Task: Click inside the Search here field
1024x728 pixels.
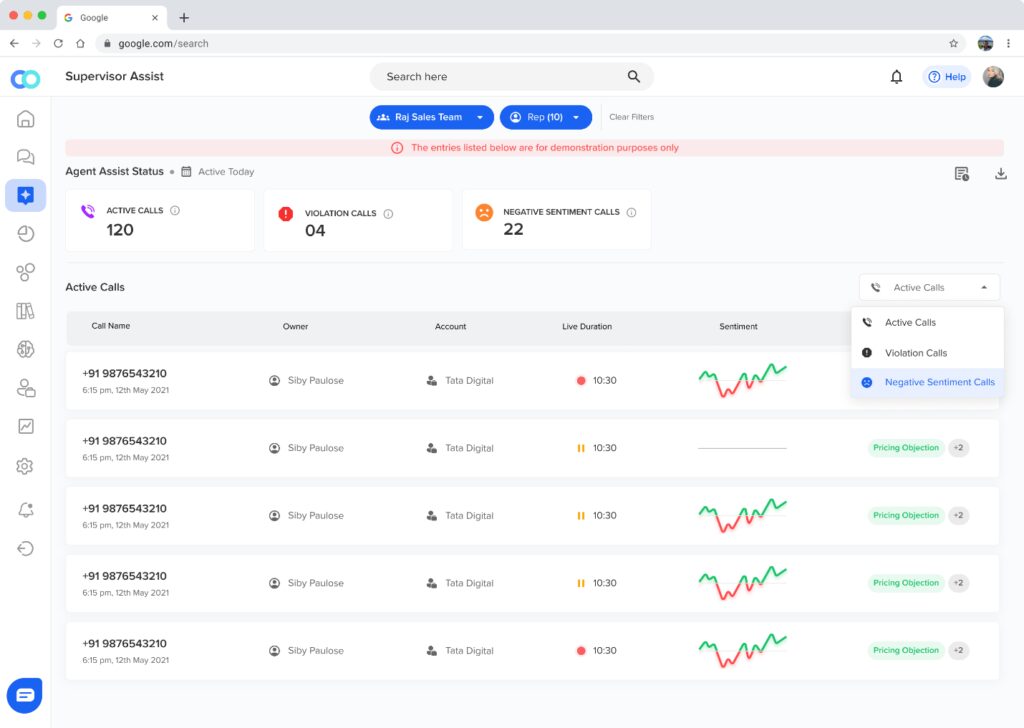Action: tap(490, 76)
